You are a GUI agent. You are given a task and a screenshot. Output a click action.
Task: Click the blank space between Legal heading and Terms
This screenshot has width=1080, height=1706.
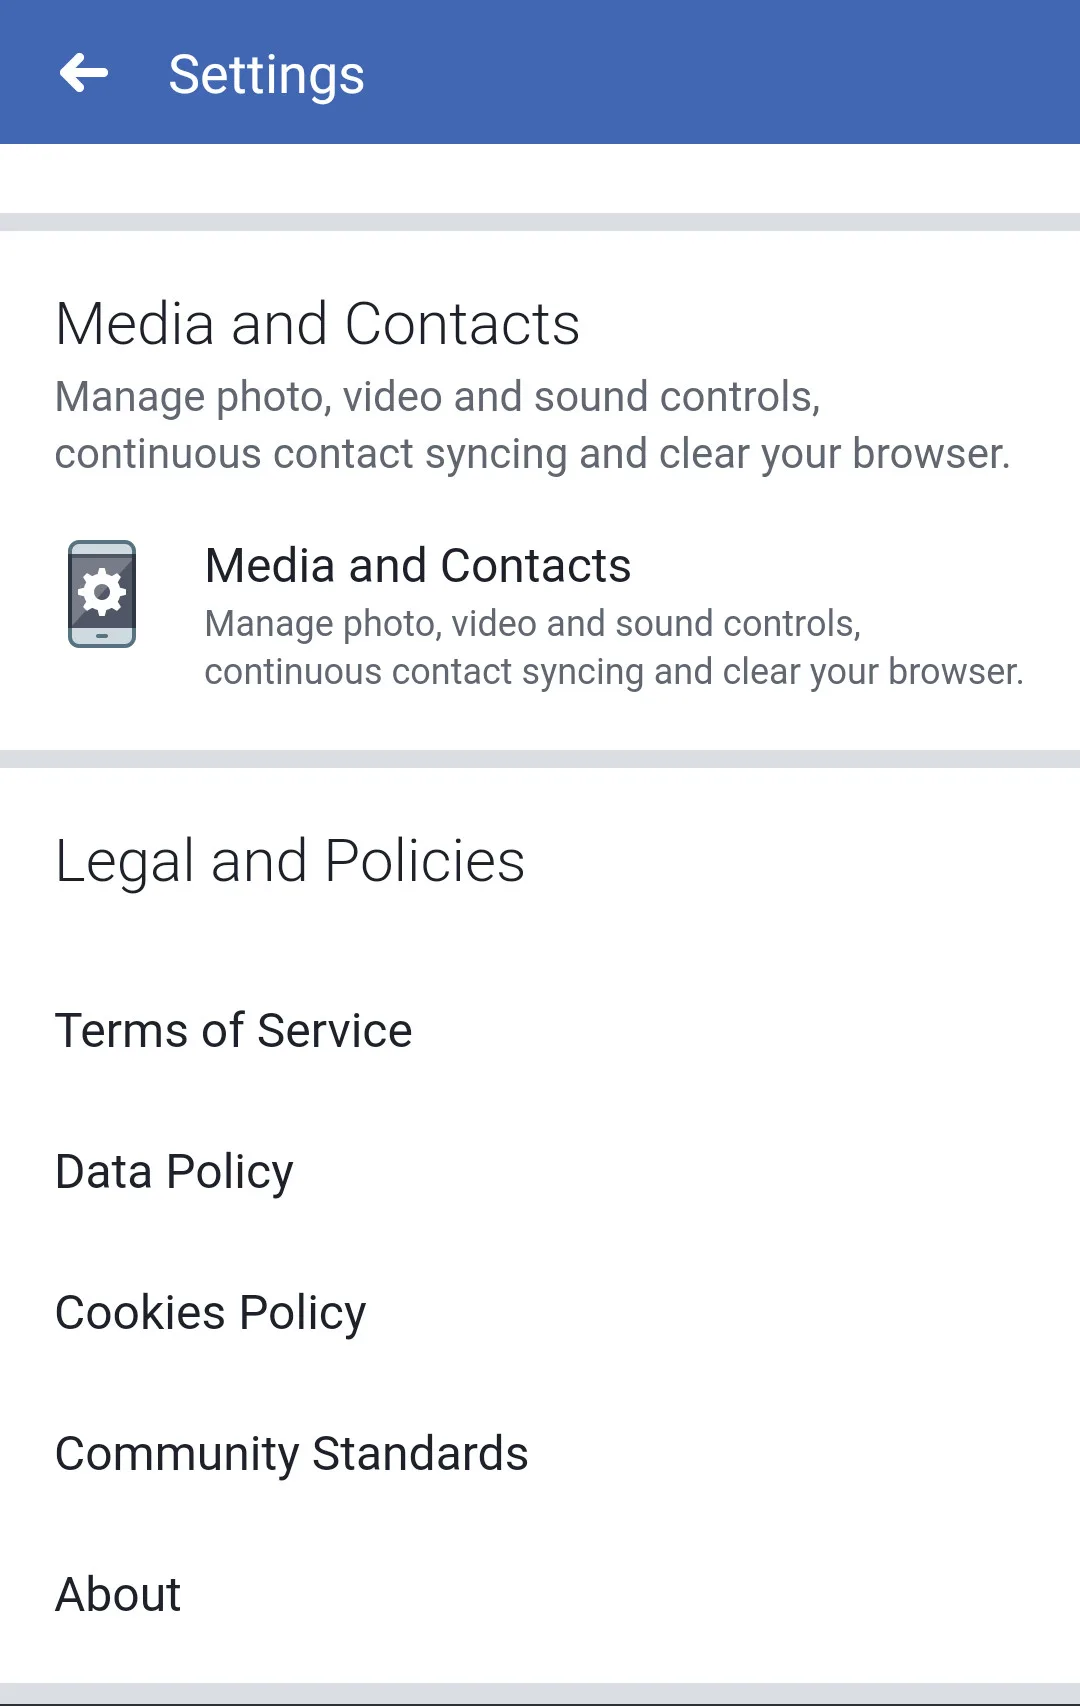[540, 945]
